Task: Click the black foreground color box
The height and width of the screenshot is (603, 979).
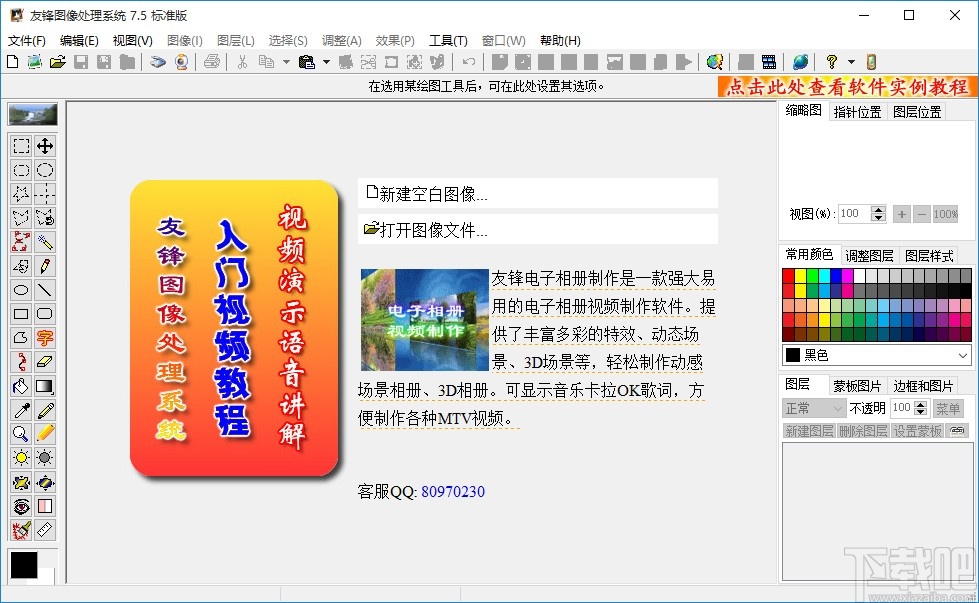Action: (24, 565)
